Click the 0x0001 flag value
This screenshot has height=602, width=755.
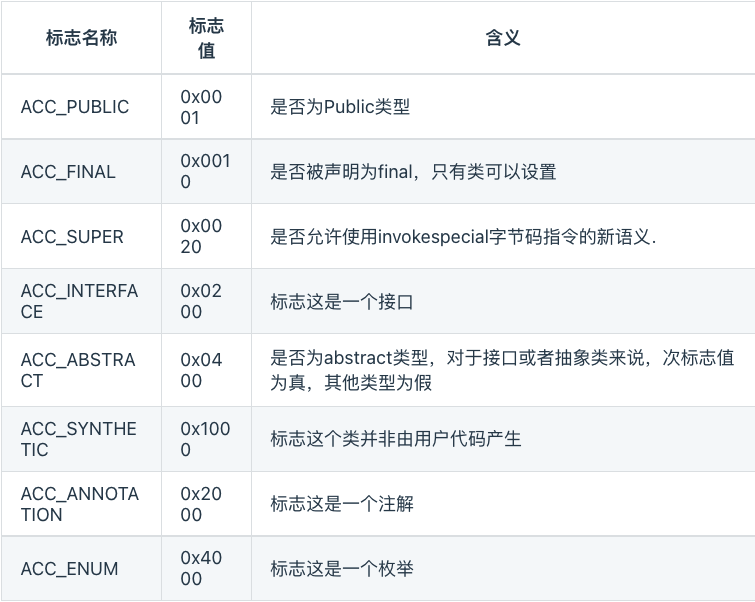(x=201, y=107)
